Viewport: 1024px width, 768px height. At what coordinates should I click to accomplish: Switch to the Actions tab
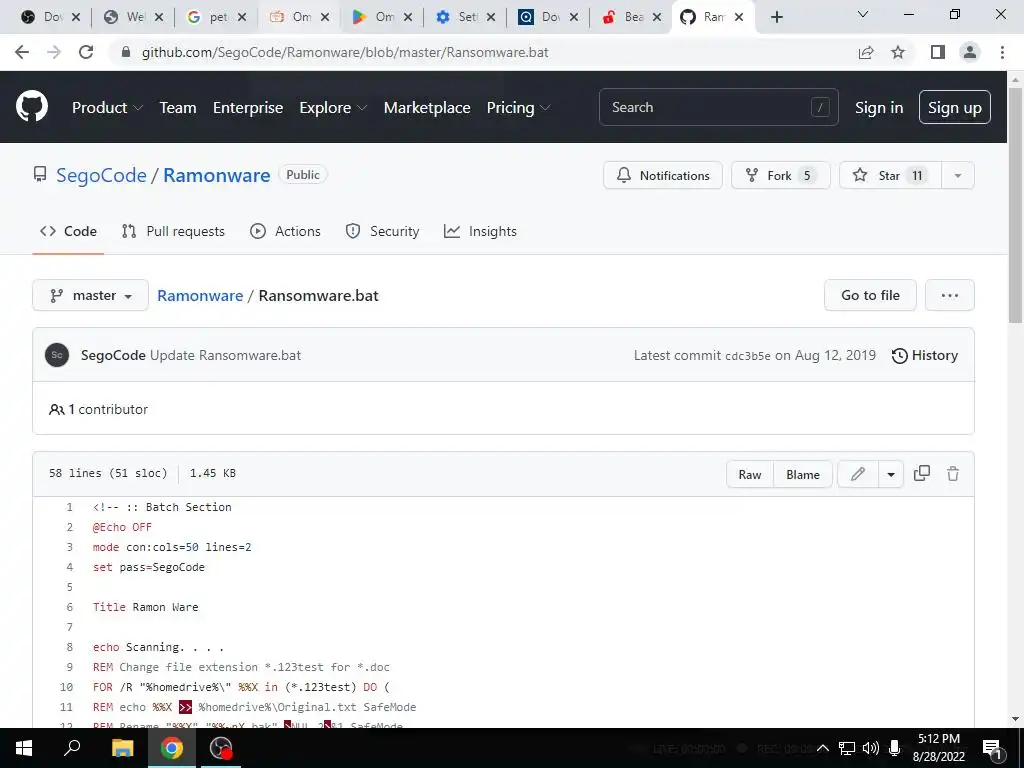tap(285, 231)
